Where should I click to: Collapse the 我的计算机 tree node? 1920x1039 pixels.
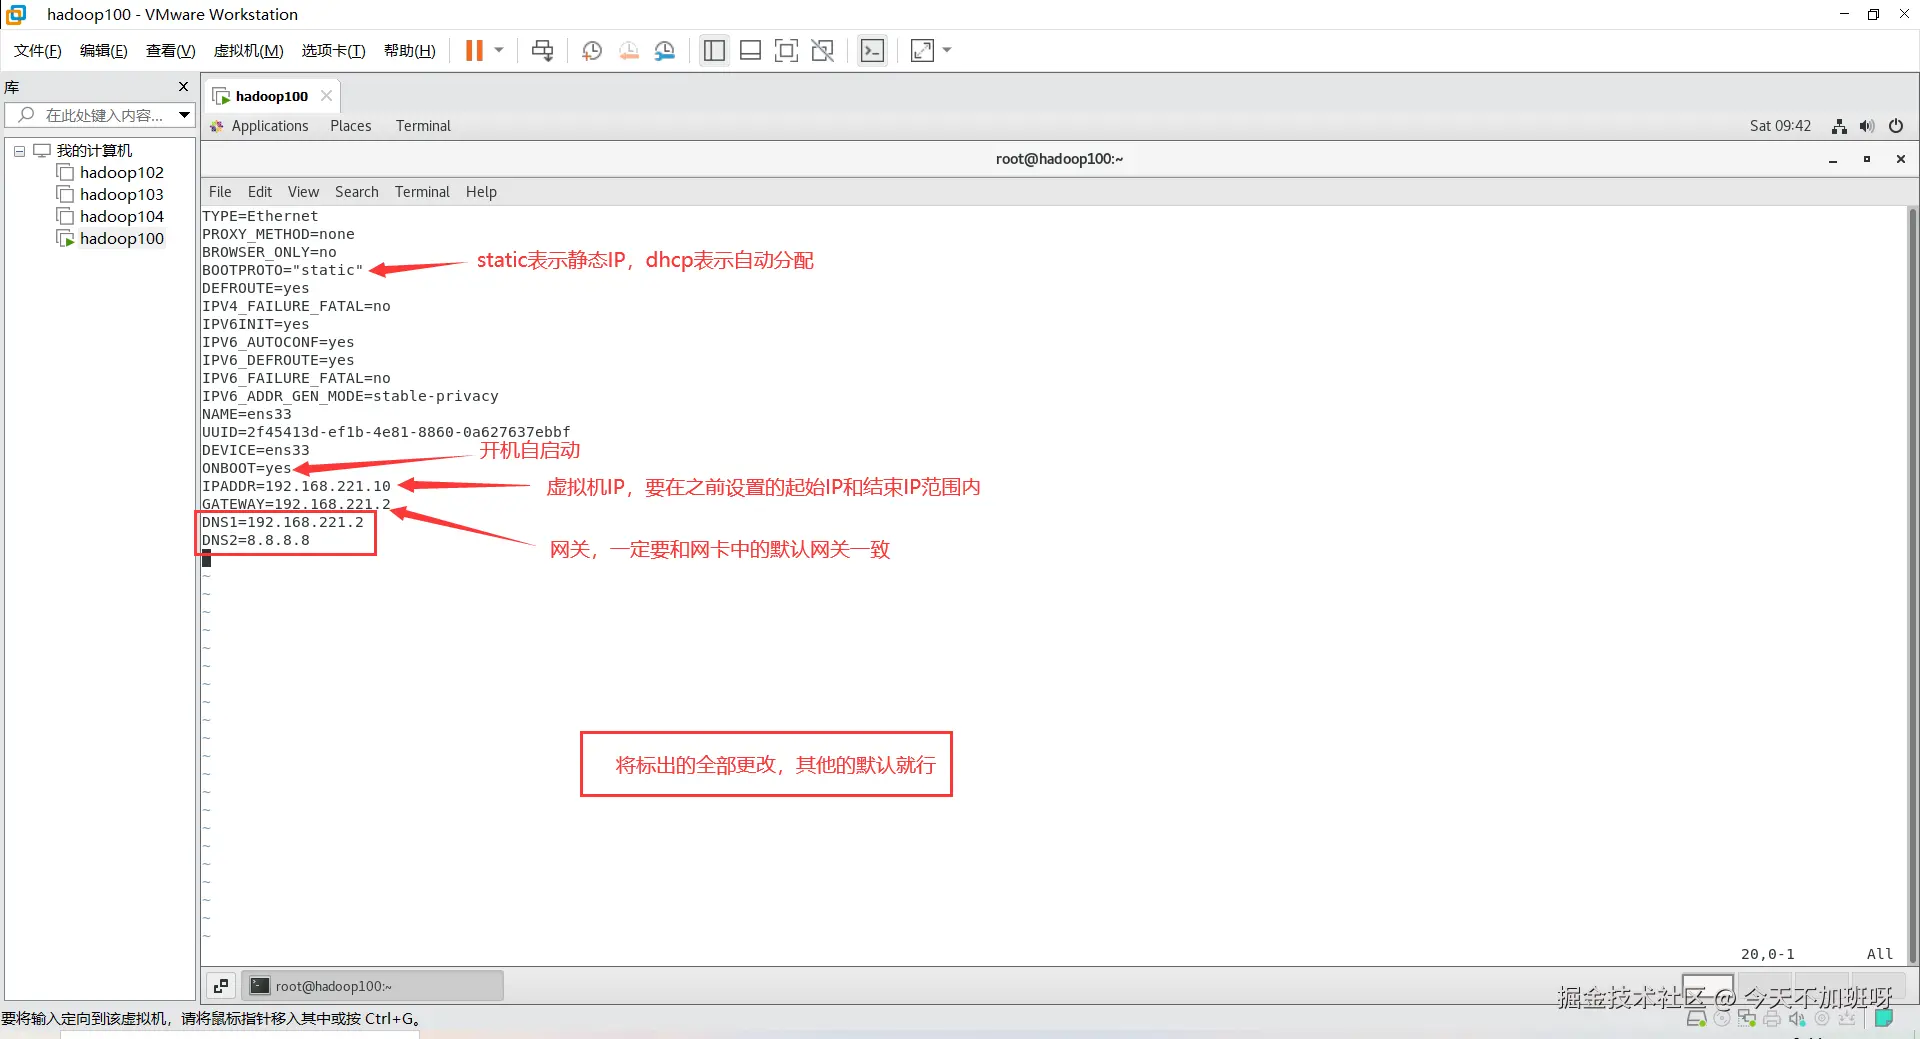19,151
